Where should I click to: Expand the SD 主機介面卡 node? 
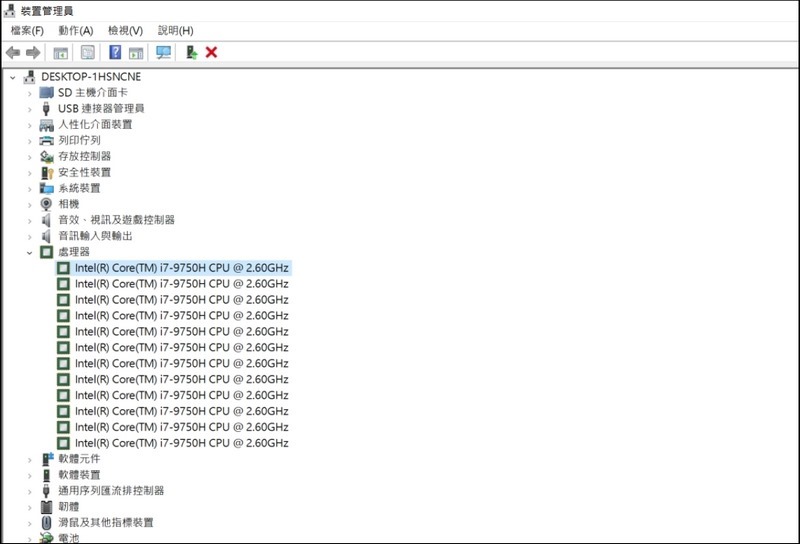(29, 93)
